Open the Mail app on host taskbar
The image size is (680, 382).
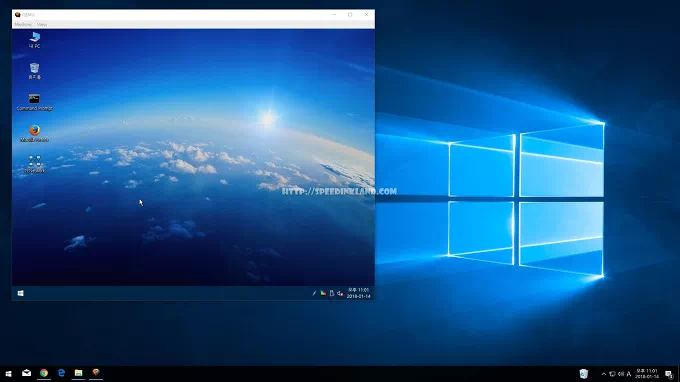coord(26,373)
